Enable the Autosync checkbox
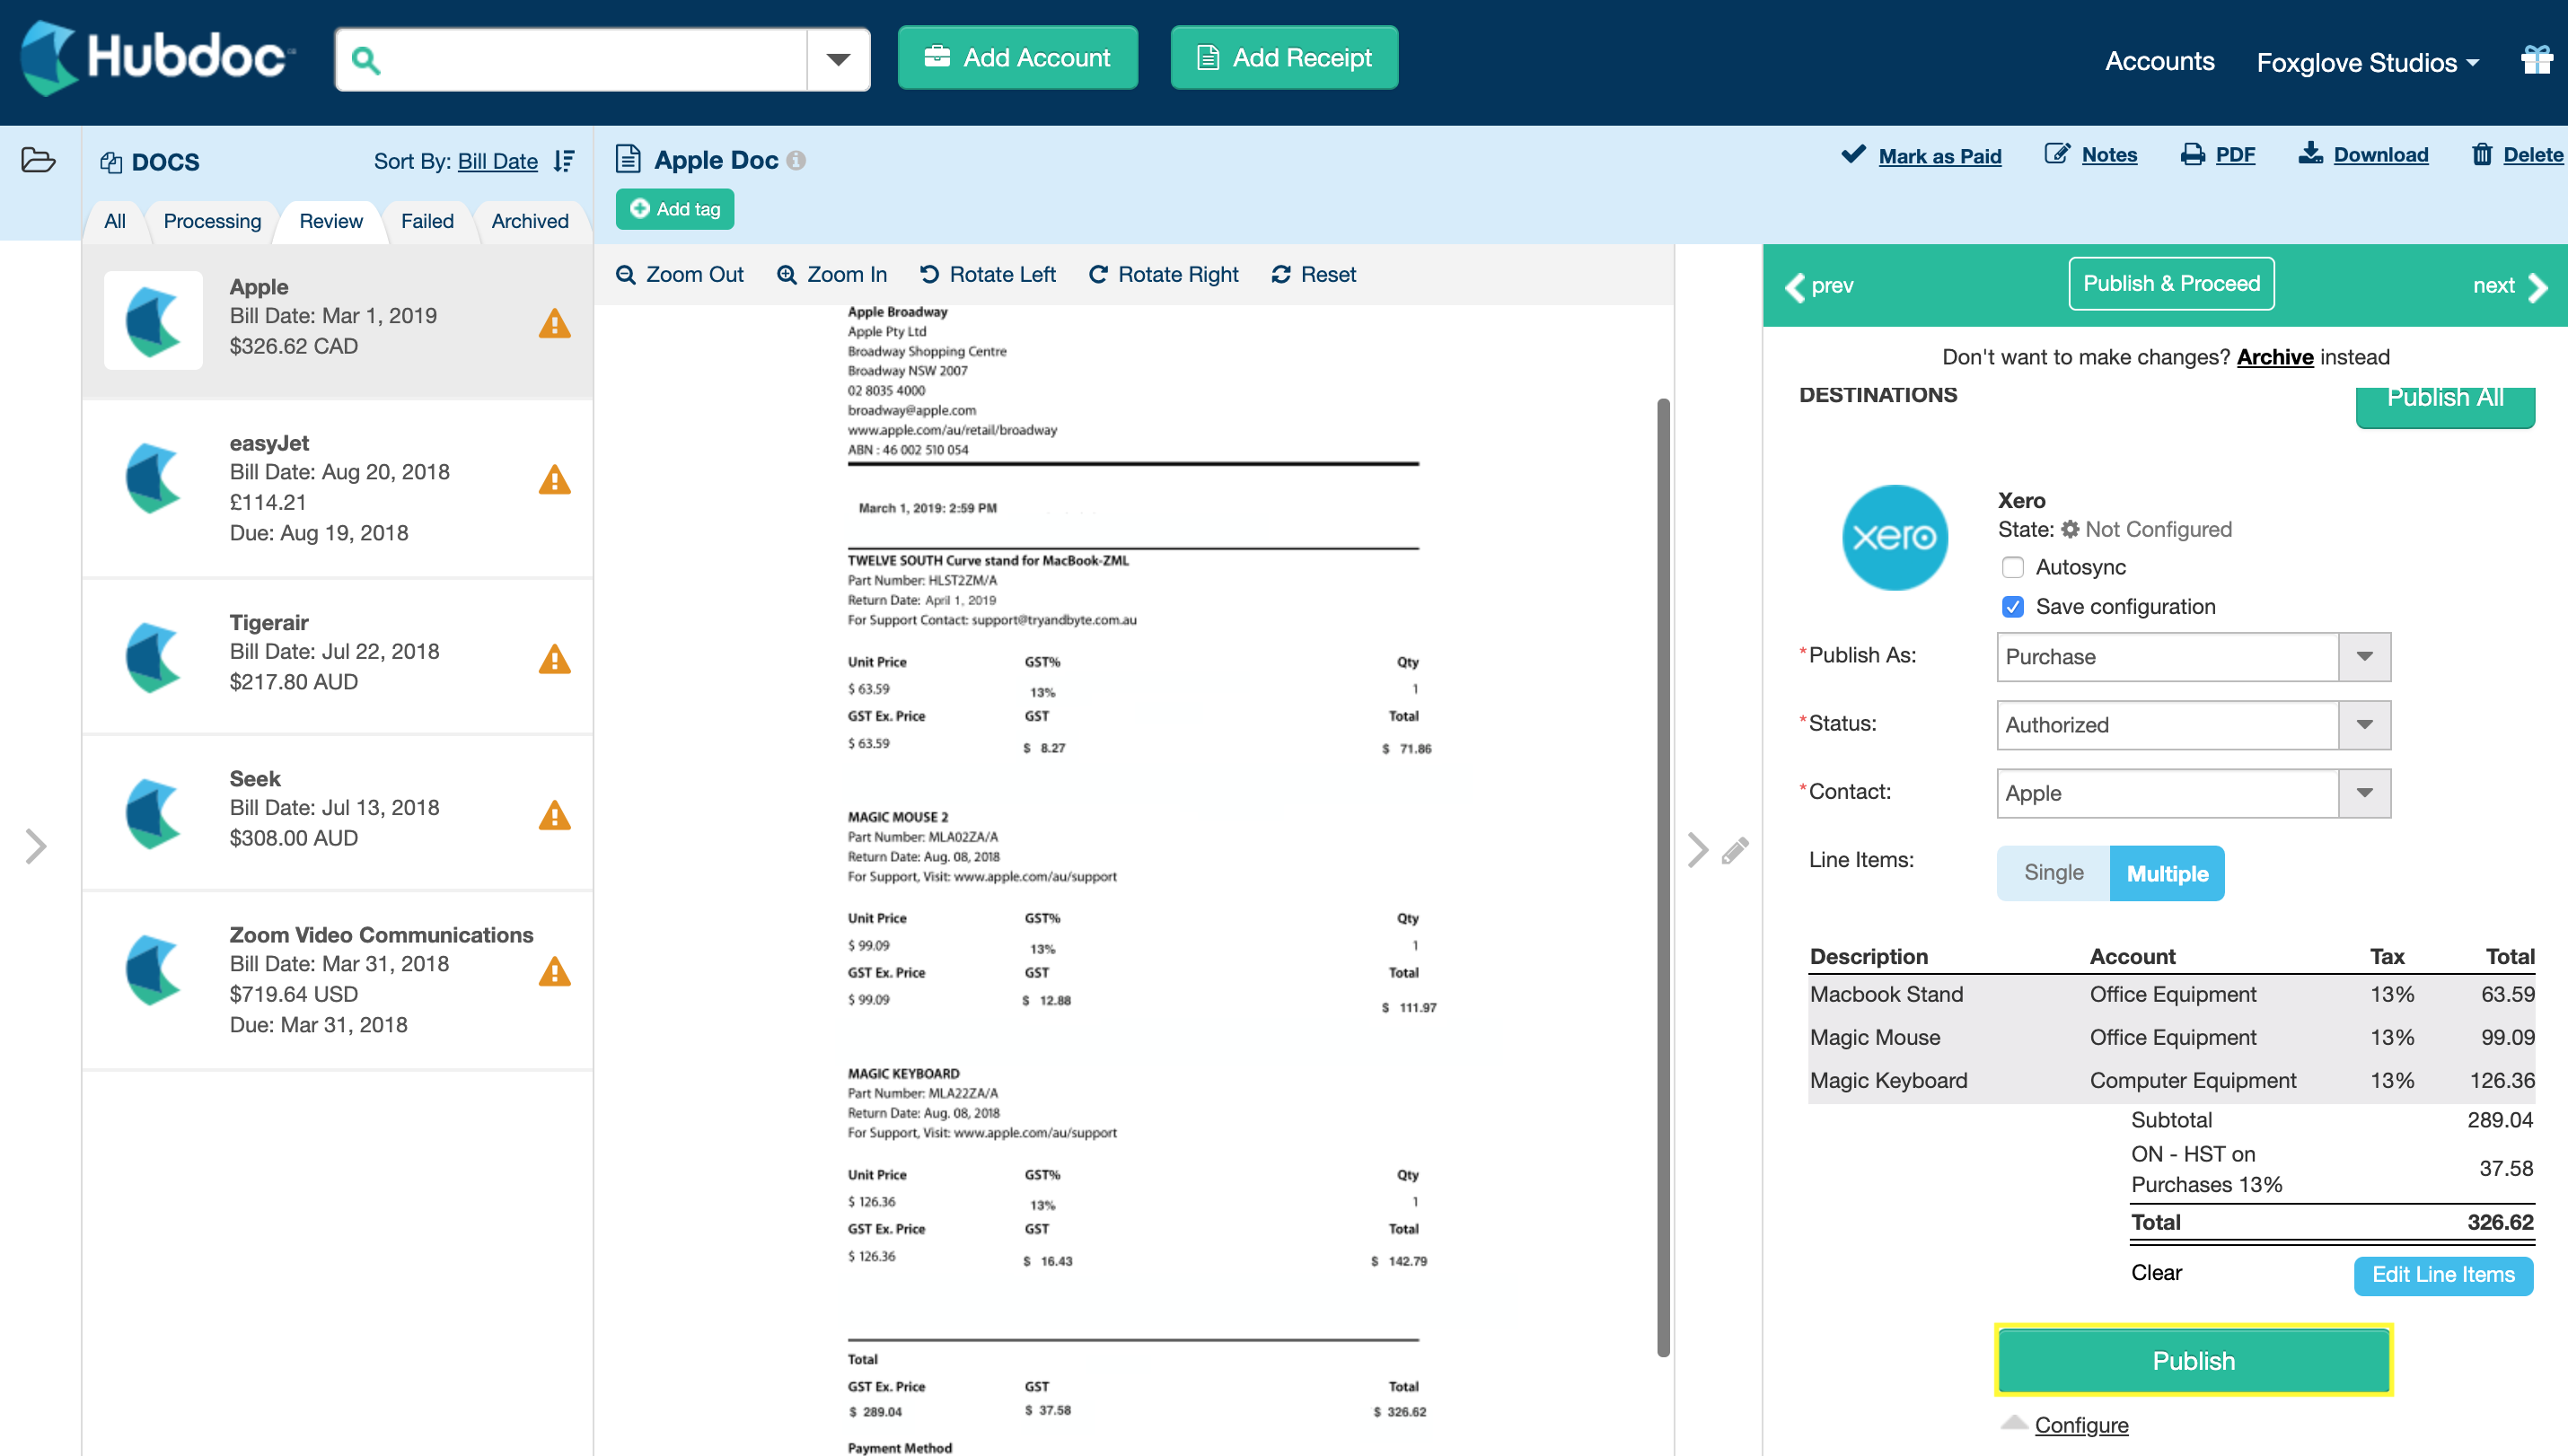2568x1456 pixels. pyautogui.click(x=2013, y=567)
